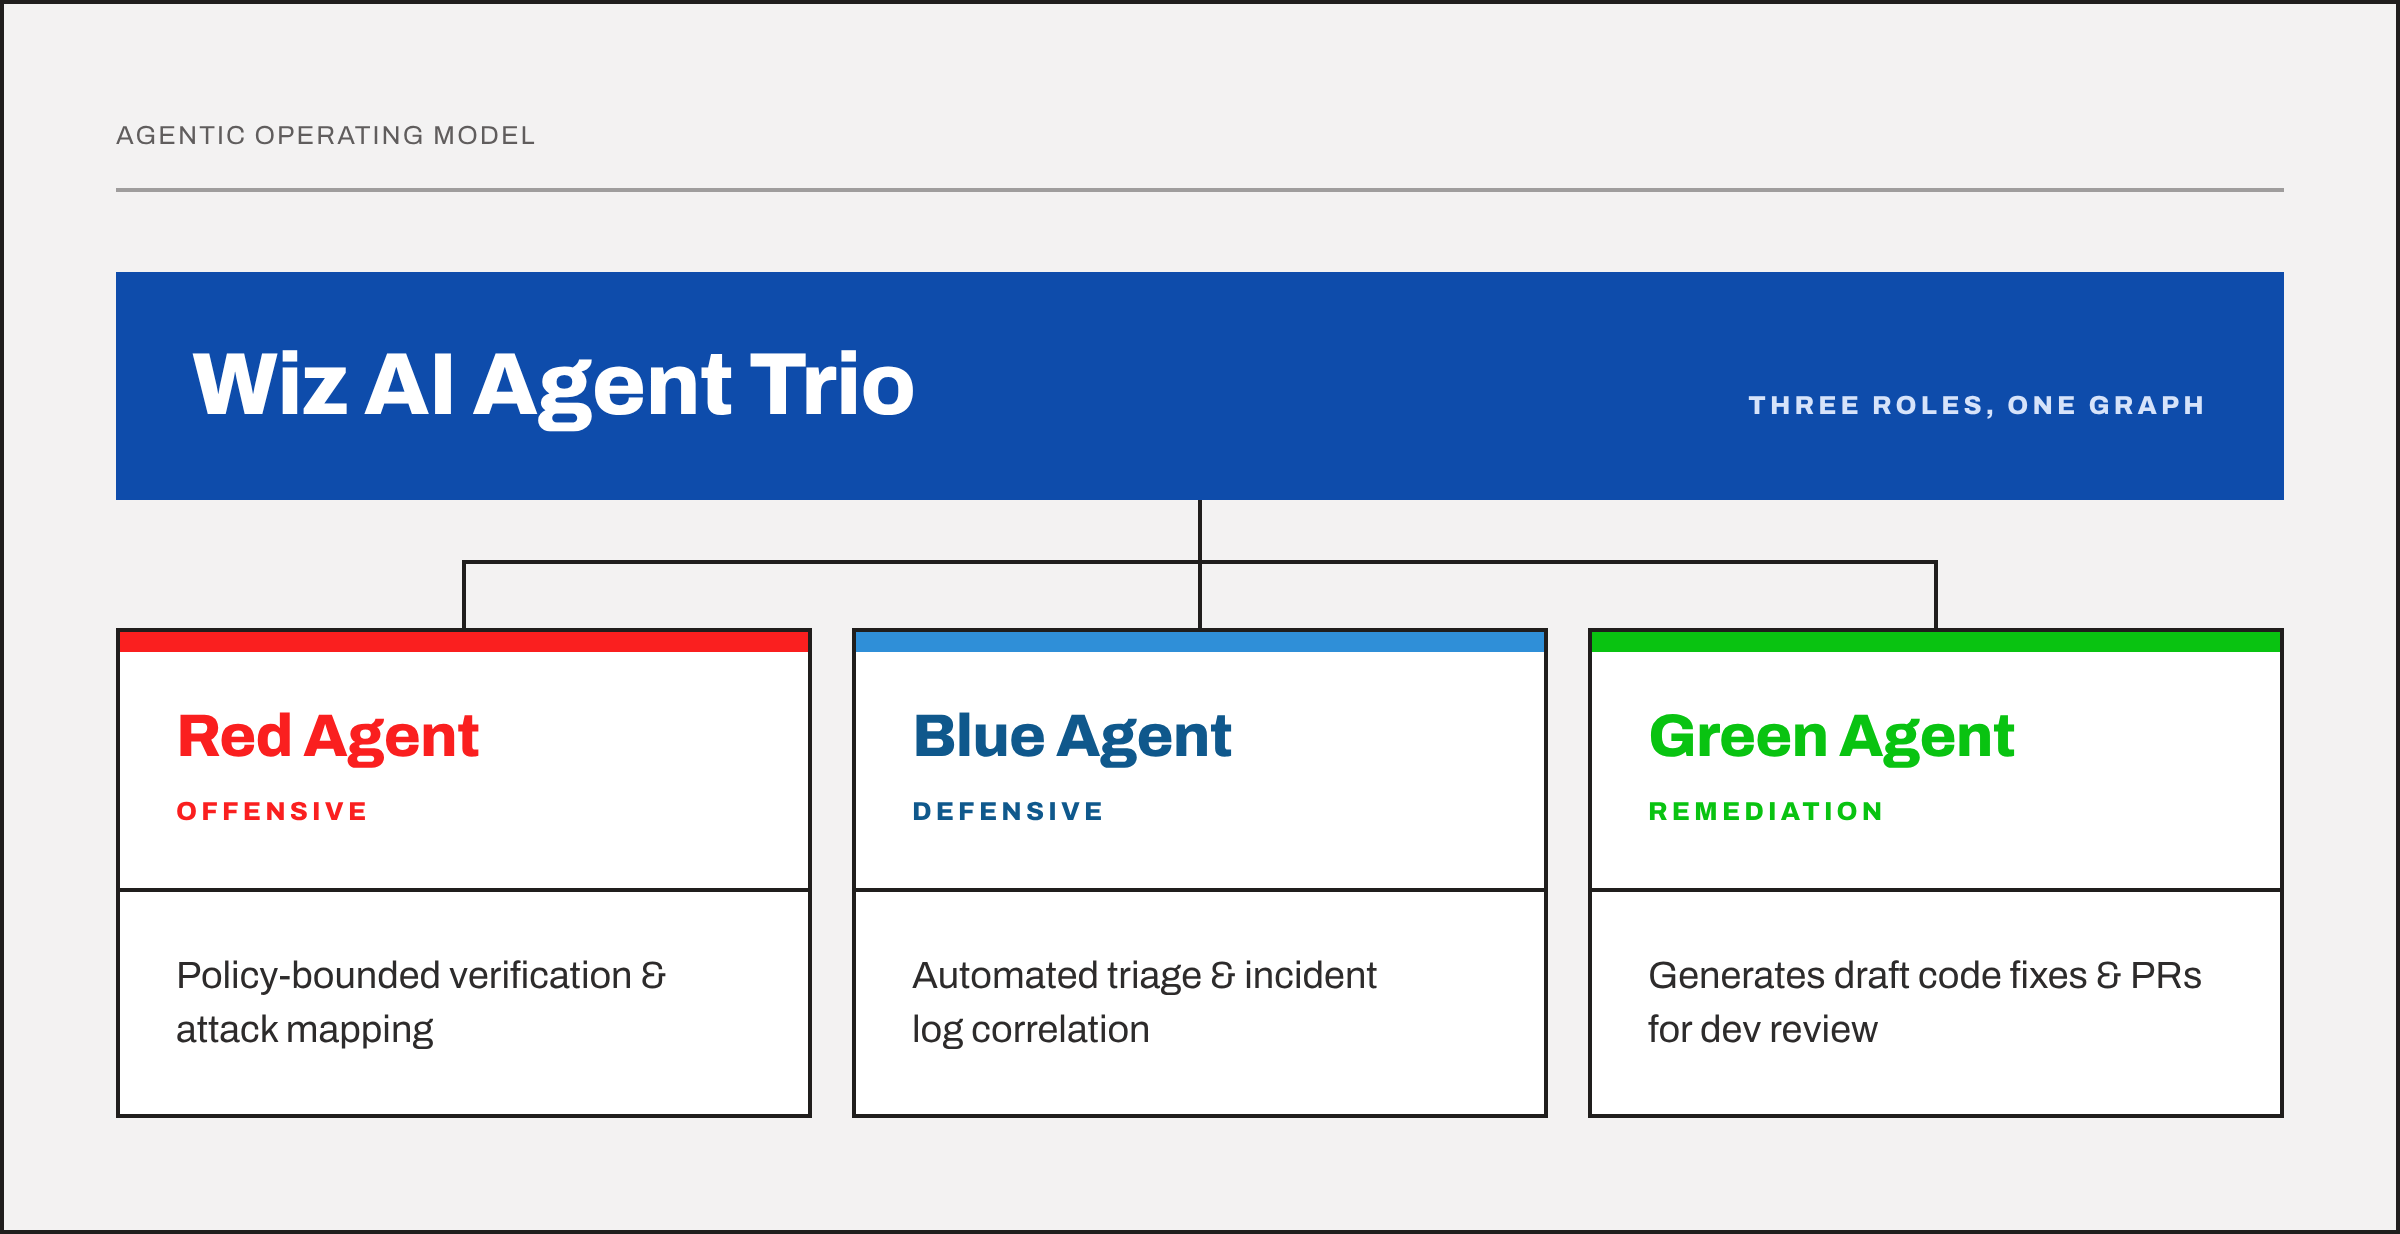This screenshot has width=2400, height=1234.
Task: Click the Defensive label under Blue Agent
Action: (1008, 811)
